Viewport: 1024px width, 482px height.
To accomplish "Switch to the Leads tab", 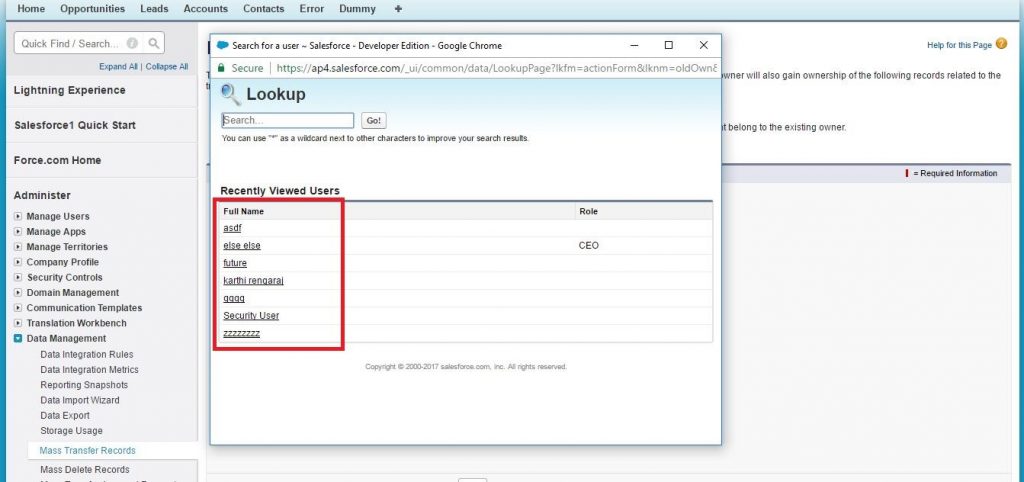I will [x=154, y=9].
